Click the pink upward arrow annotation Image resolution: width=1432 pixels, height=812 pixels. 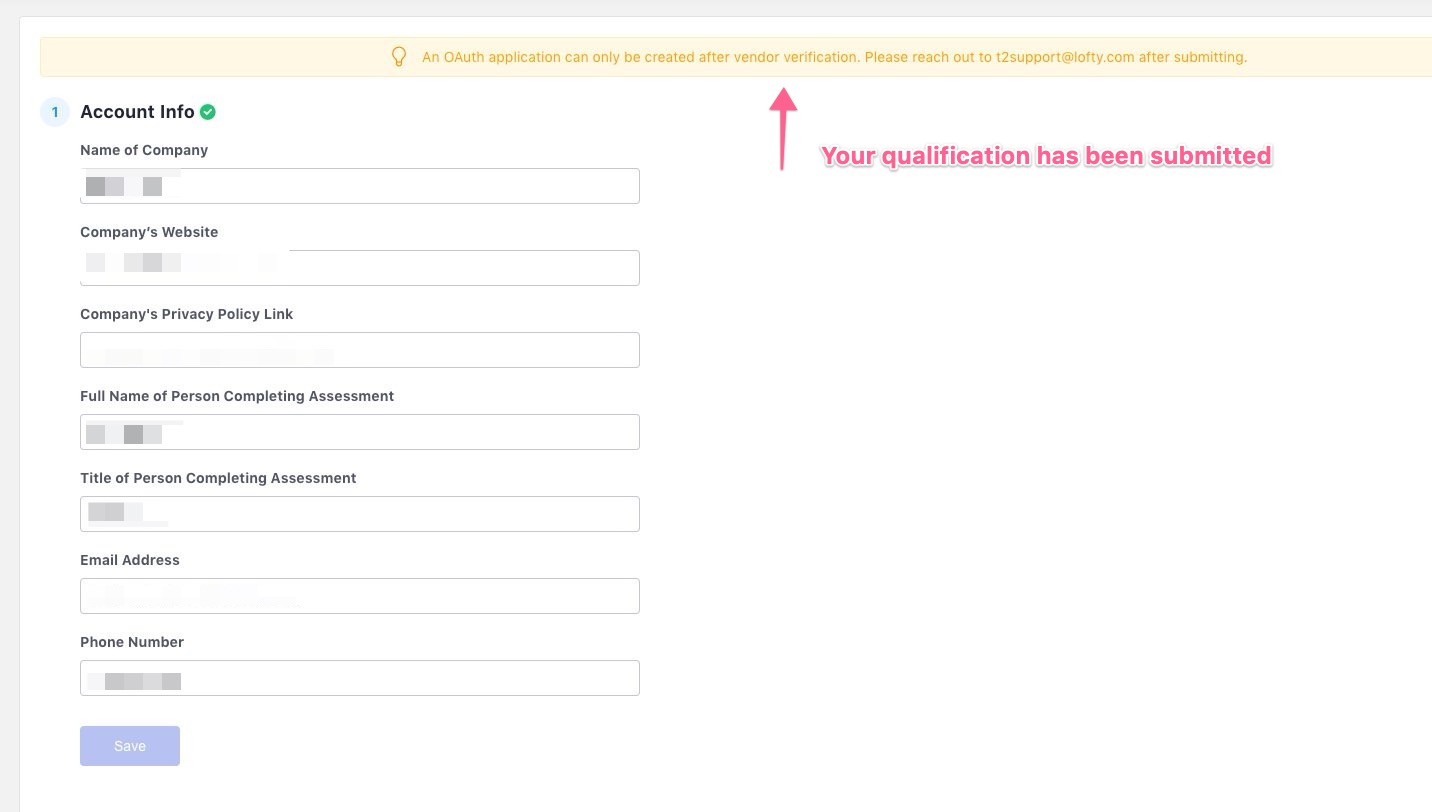(x=783, y=128)
